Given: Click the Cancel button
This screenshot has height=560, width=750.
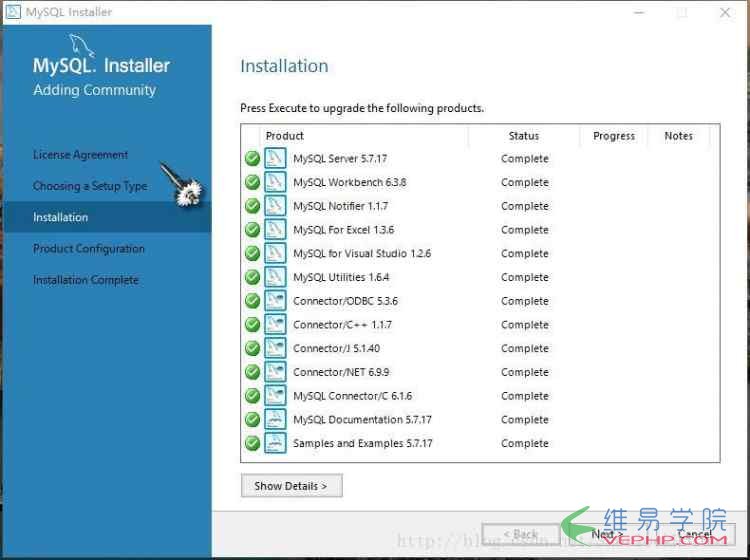Looking at the screenshot, I should point(695,534).
